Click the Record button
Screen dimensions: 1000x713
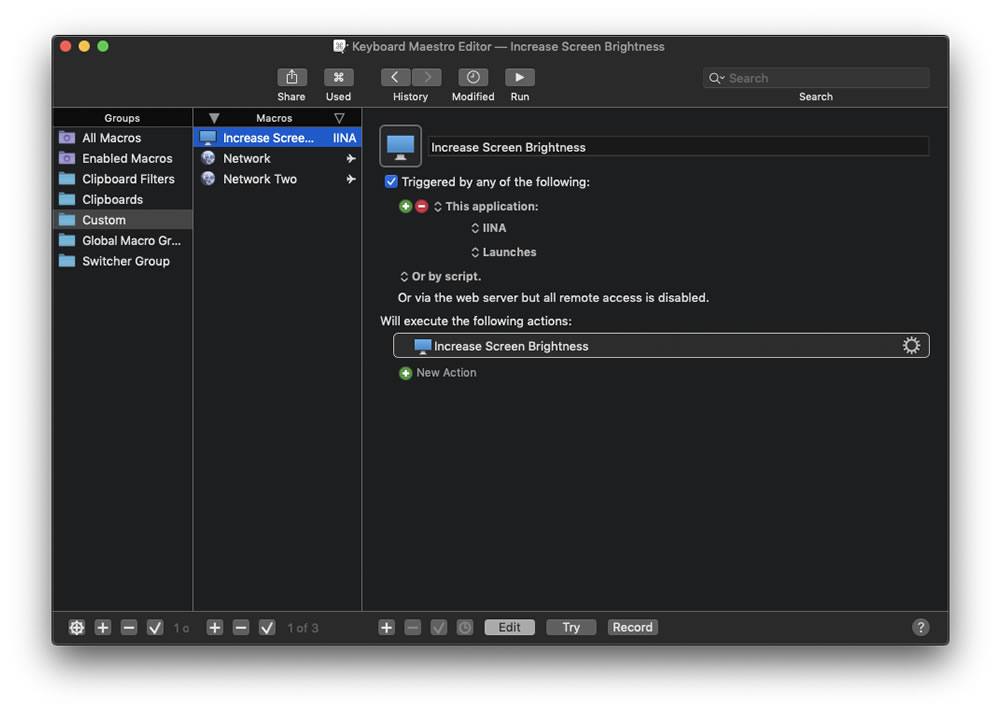[633, 628]
